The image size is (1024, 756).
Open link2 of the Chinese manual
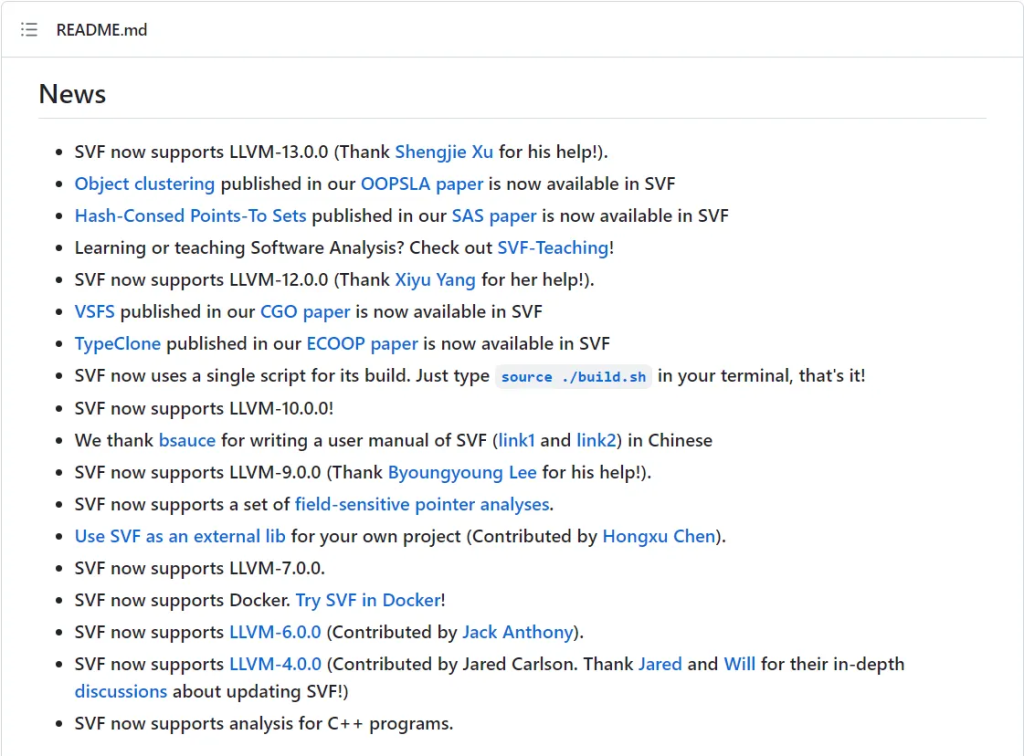pos(596,440)
